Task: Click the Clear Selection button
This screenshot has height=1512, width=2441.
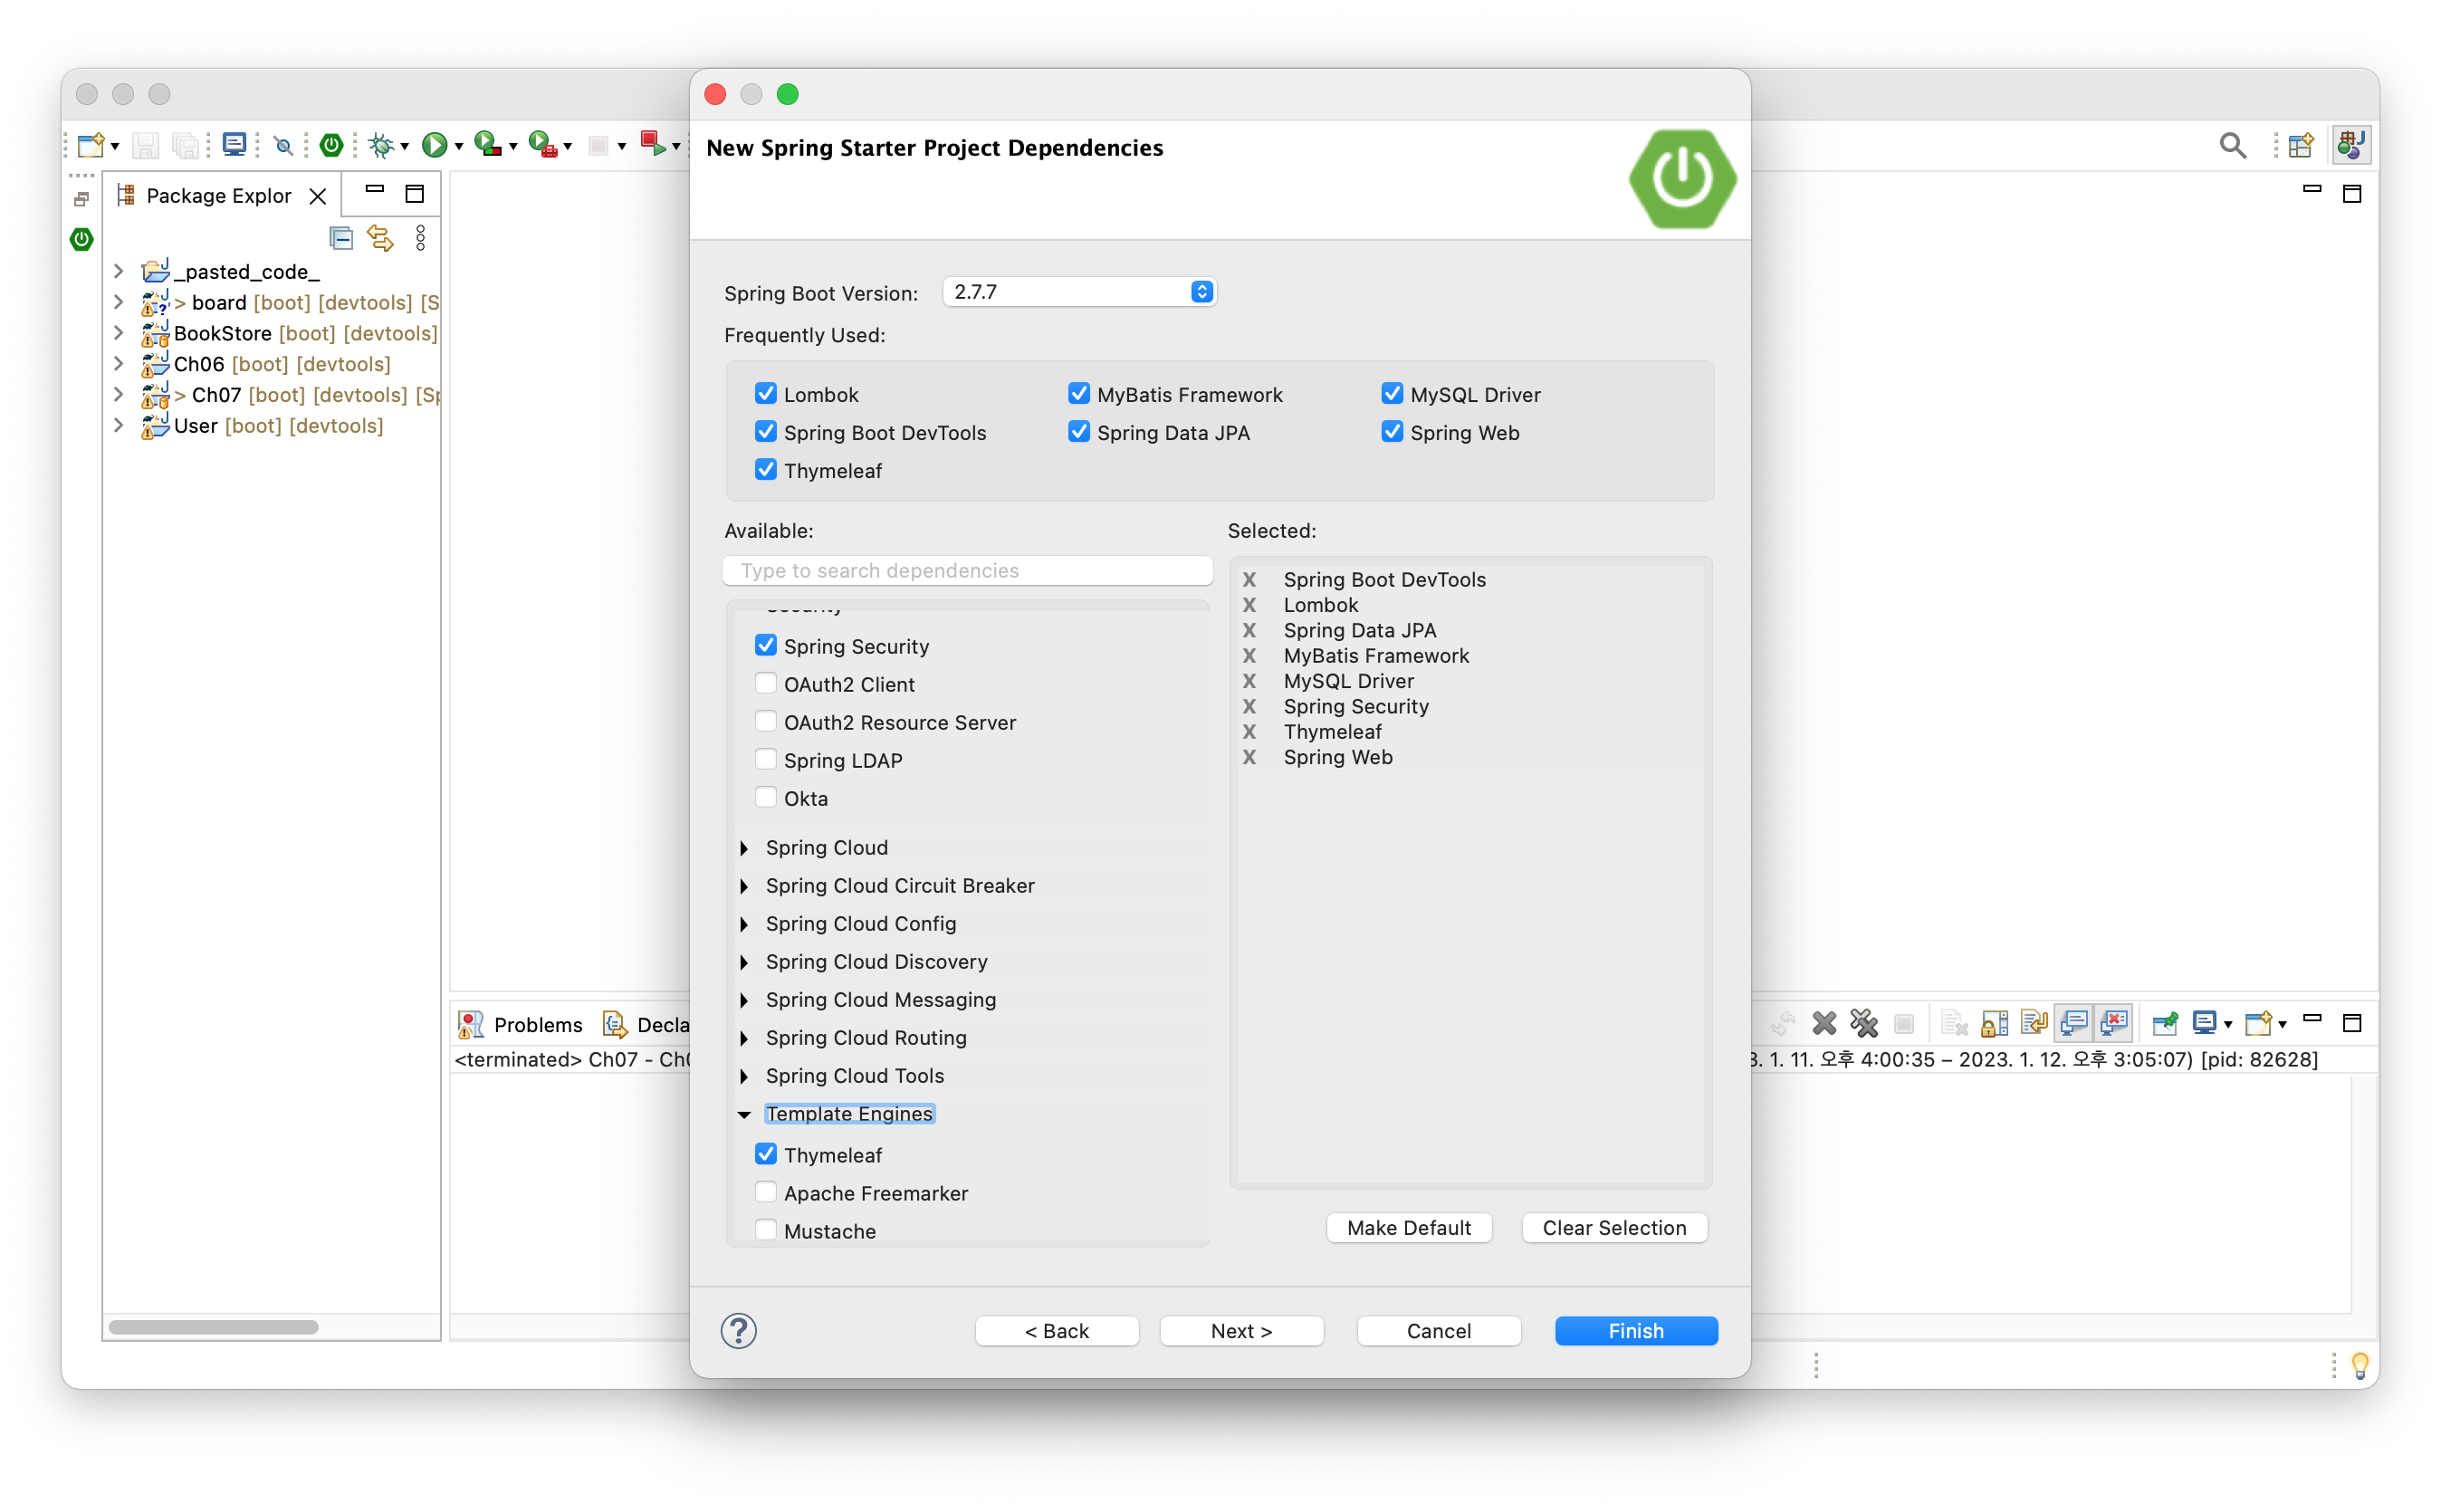Action: click(1613, 1228)
